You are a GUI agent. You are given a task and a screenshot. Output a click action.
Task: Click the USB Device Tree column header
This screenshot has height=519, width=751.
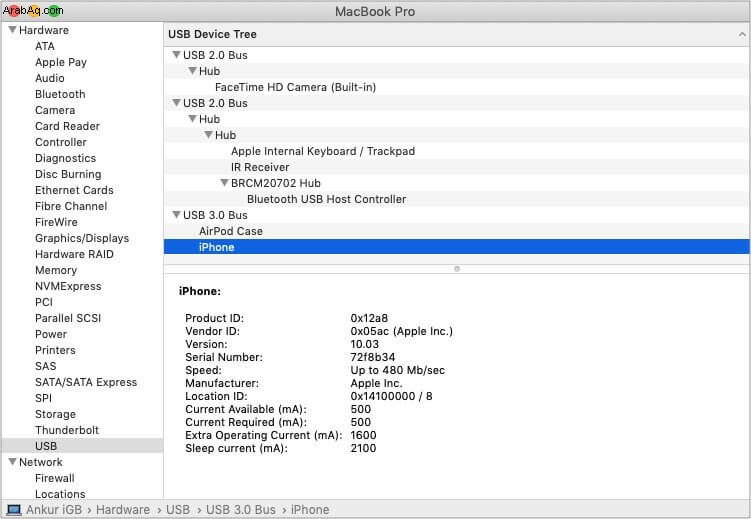(x=456, y=34)
